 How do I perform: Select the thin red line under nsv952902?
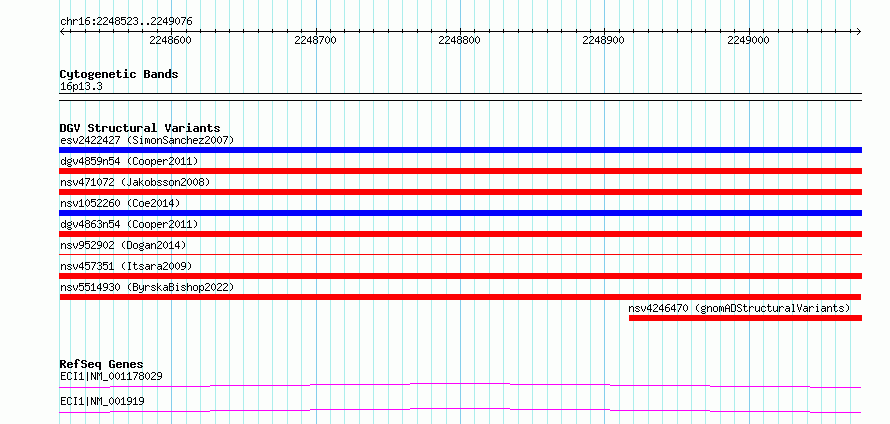pos(460,255)
